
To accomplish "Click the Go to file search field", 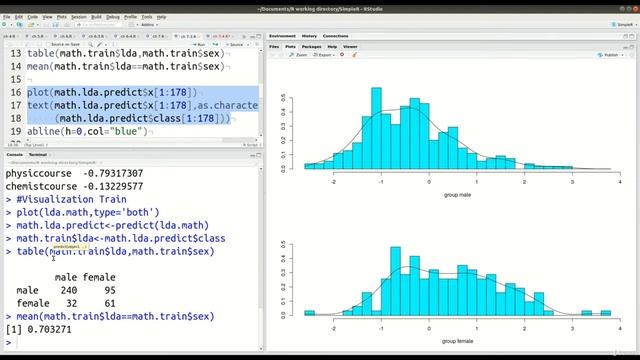I will (99, 25).
